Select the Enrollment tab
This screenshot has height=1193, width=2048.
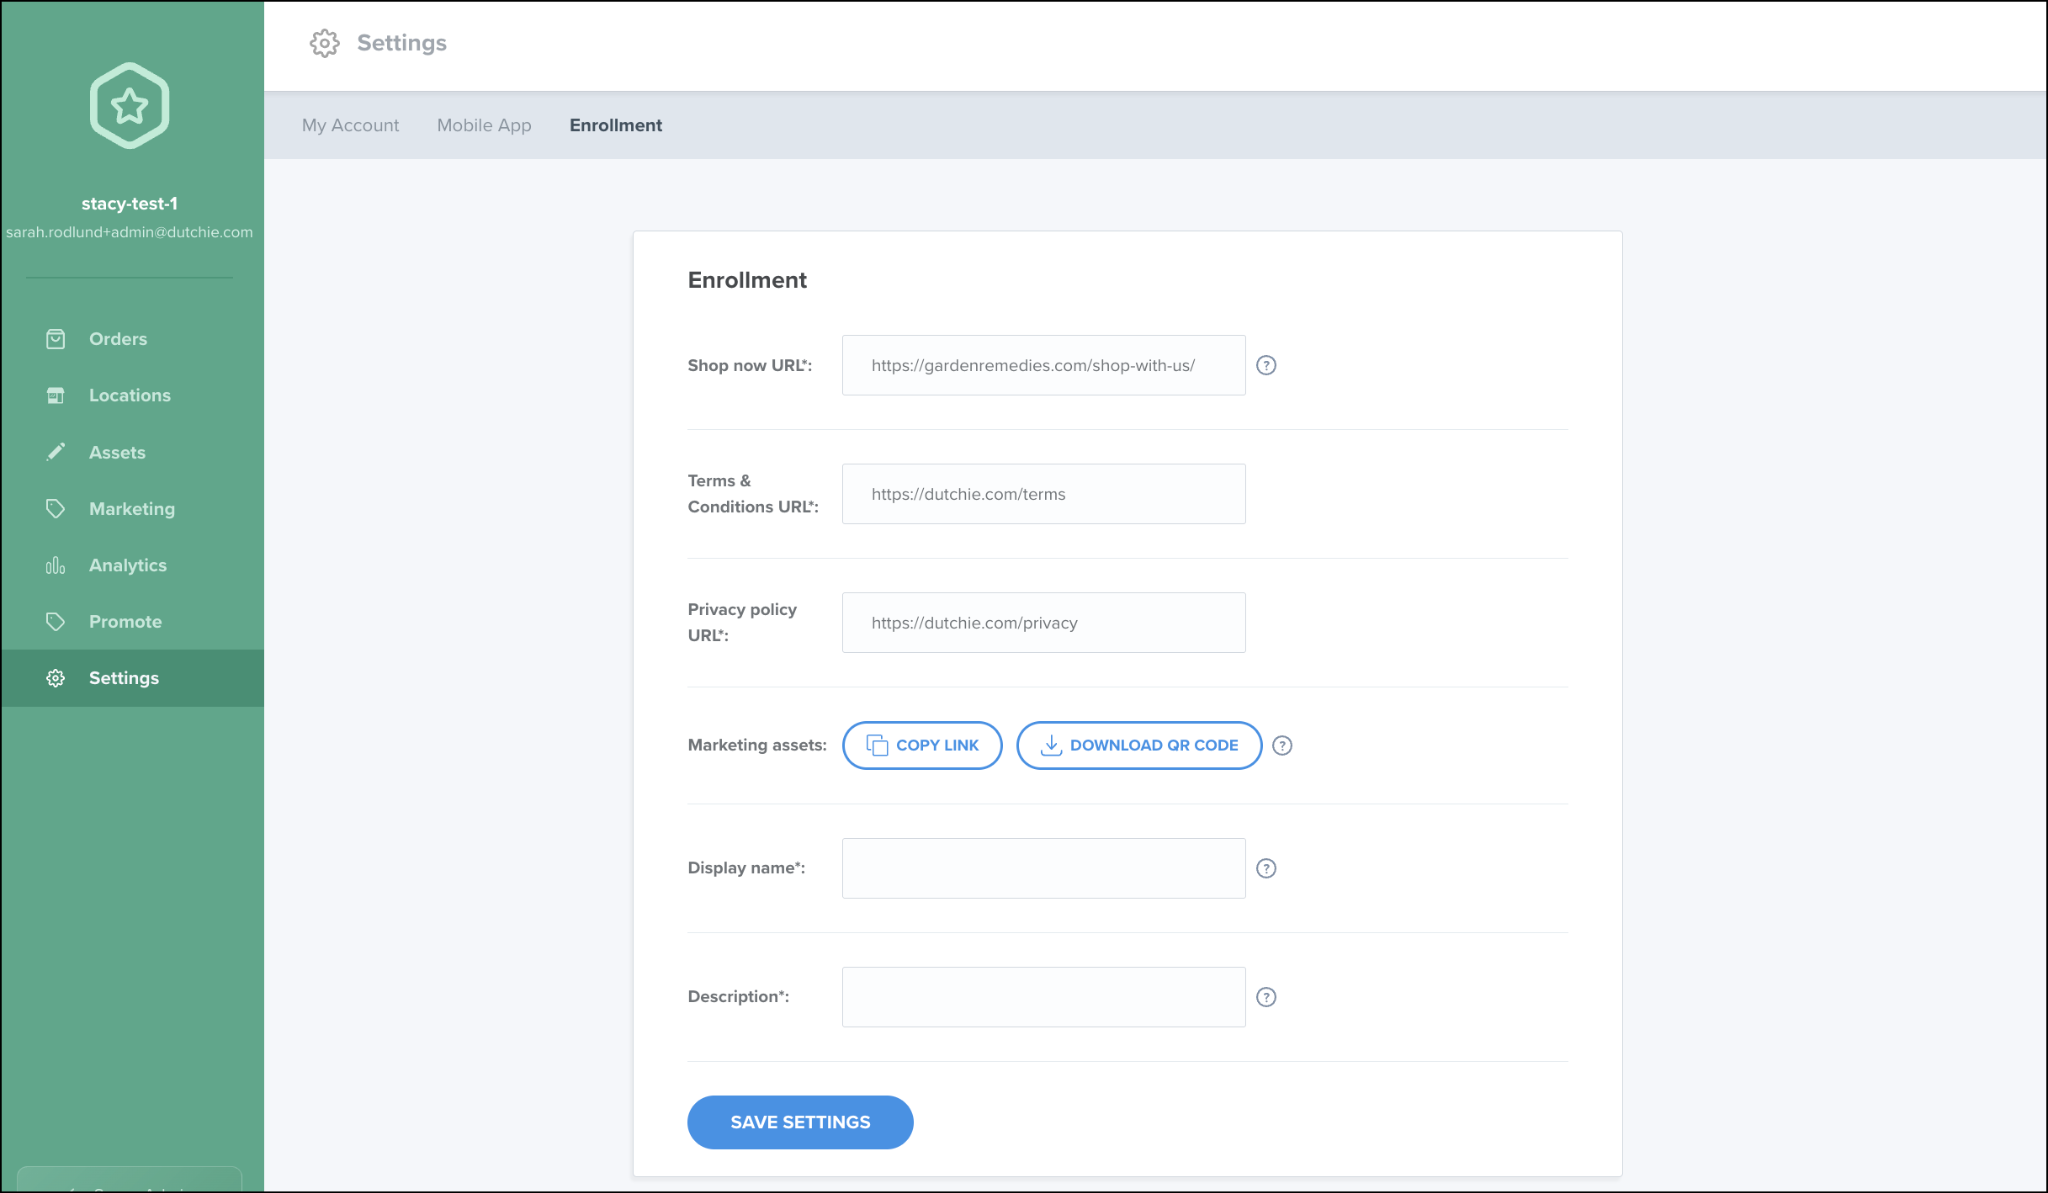tap(616, 125)
